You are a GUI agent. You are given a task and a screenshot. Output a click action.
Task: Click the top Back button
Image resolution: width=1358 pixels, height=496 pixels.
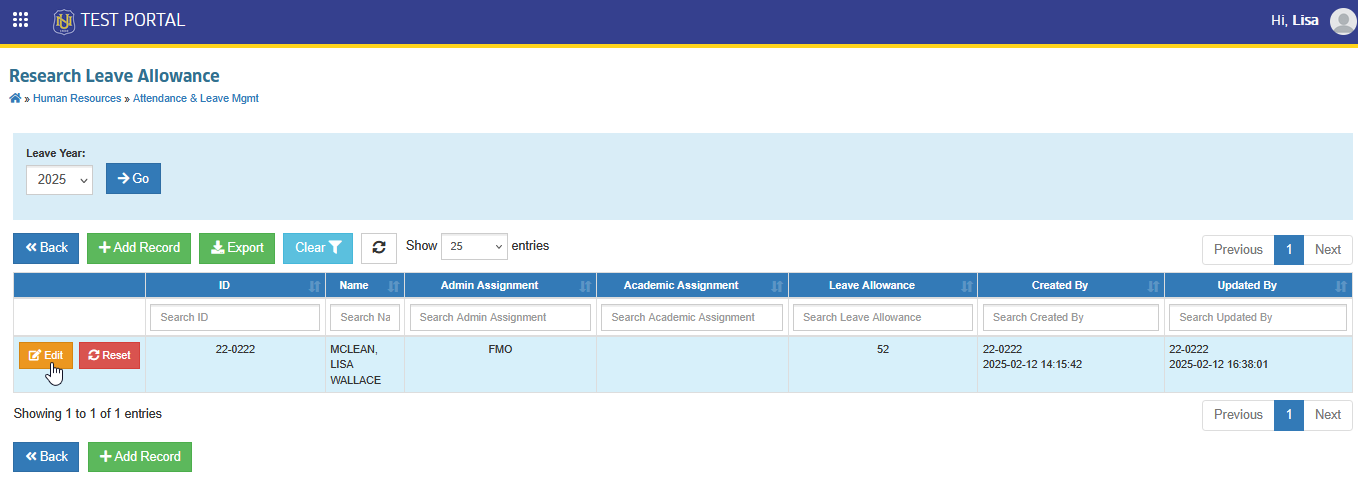click(x=46, y=248)
